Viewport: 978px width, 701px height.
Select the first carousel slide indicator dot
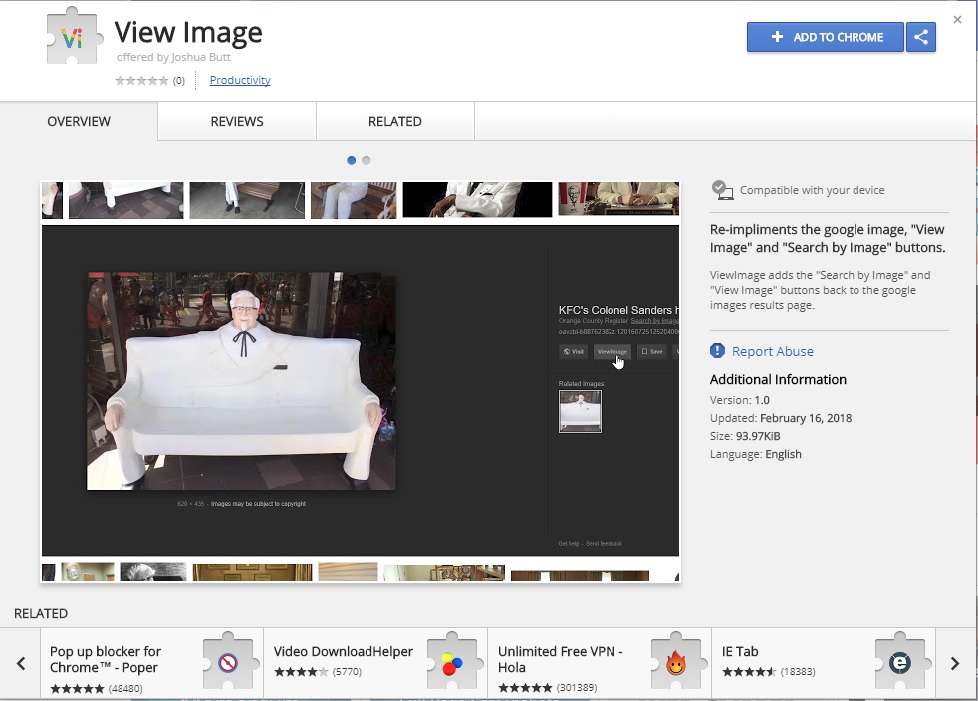351,159
